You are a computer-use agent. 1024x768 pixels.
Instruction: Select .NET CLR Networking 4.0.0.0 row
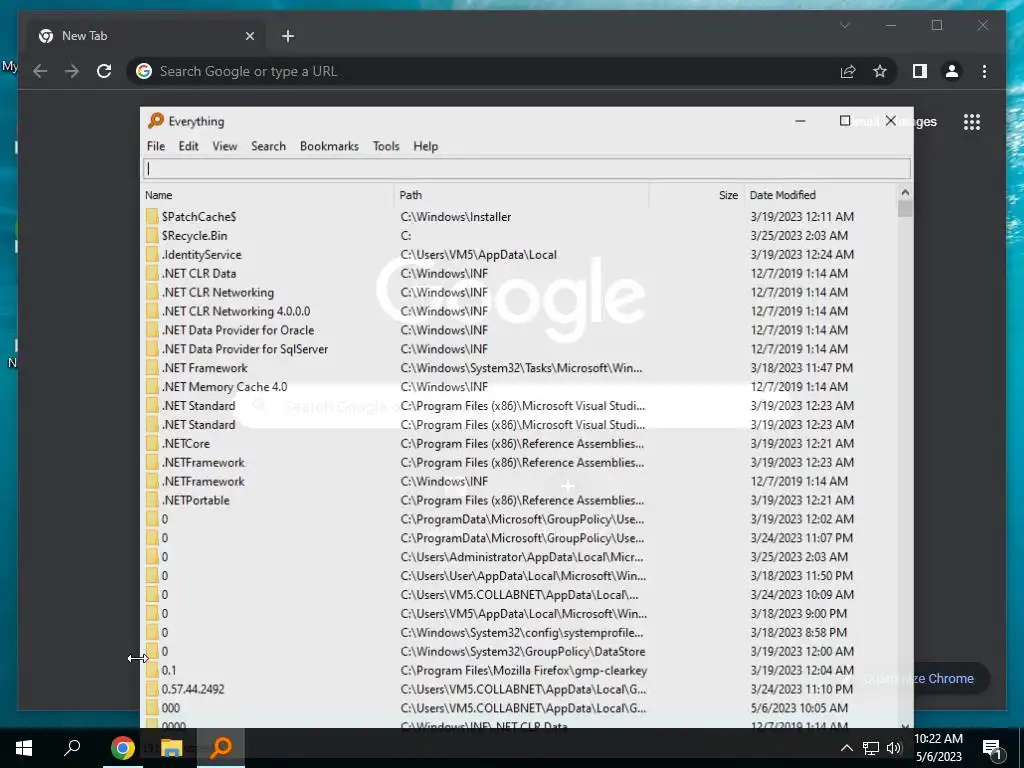click(519, 311)
